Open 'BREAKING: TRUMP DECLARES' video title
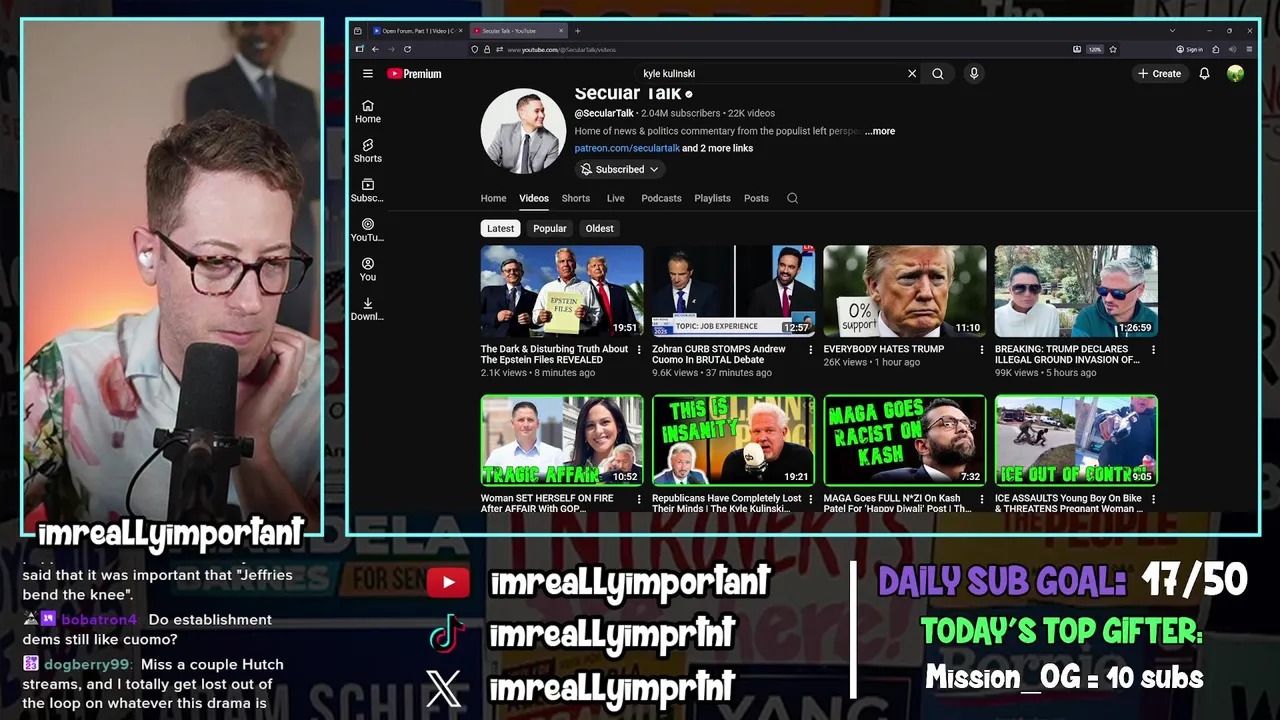This screenshot has width=1280, height=720. (x=1067, y=354)
